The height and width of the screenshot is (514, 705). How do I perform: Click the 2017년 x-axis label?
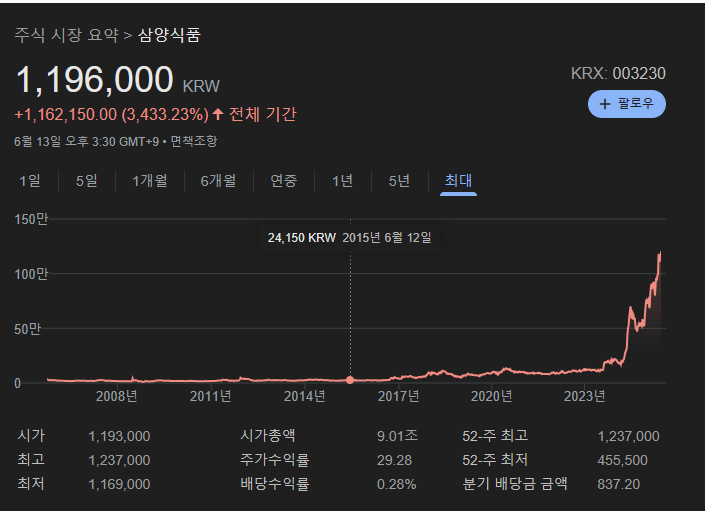(x=398, y=396)
